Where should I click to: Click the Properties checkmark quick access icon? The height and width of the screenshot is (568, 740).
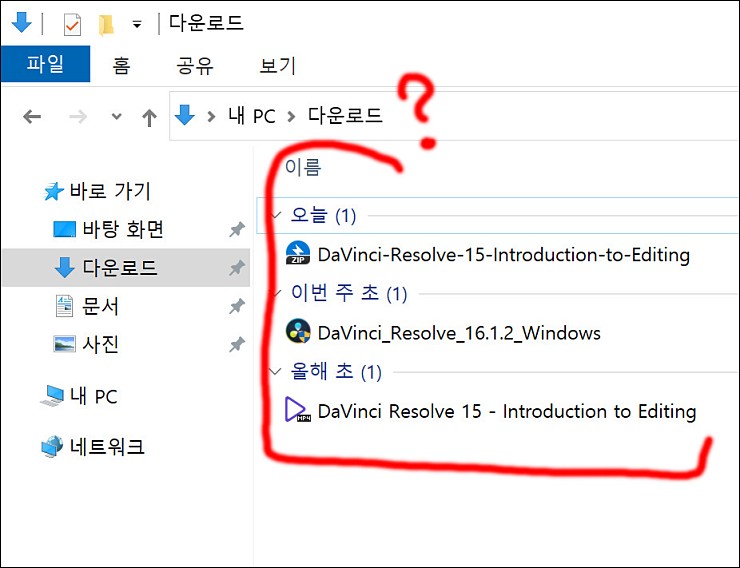click(x=72, y=25)
